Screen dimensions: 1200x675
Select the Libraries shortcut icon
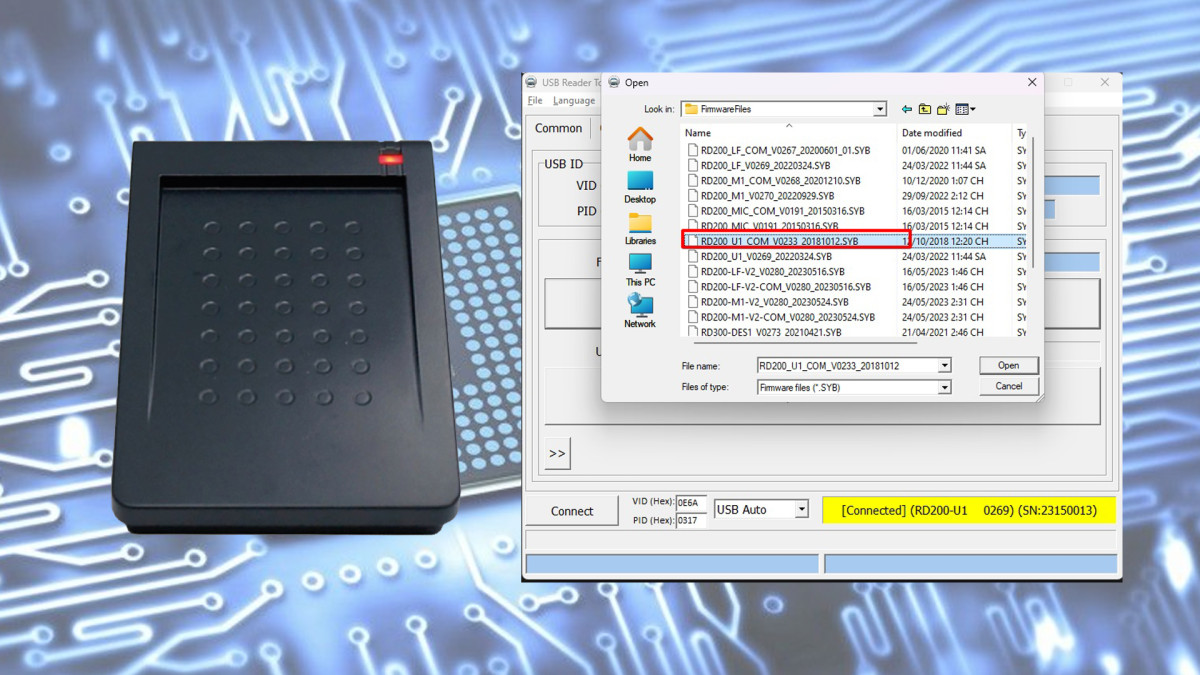pyautogui.click(x=640, y=227)
